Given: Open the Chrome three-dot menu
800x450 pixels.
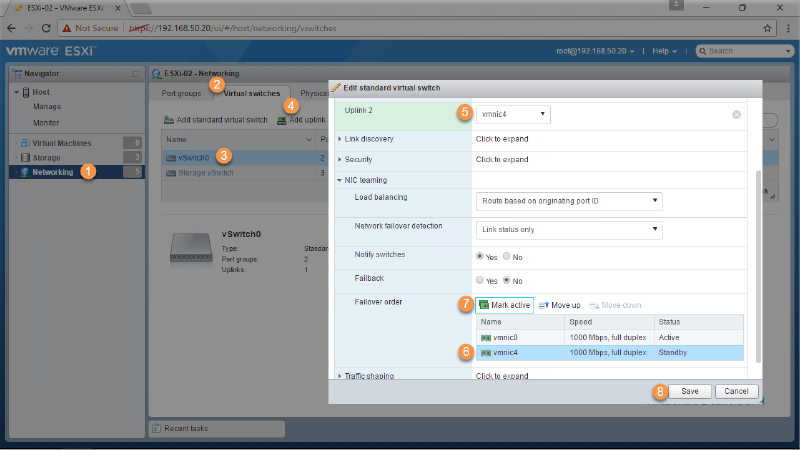Looking at the screenshot, I should [x=788, y=28].
